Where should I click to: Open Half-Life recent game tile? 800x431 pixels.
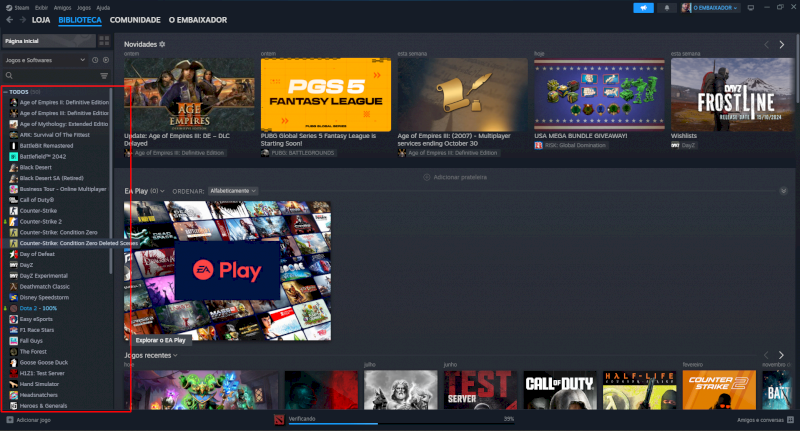click(639, 390)
